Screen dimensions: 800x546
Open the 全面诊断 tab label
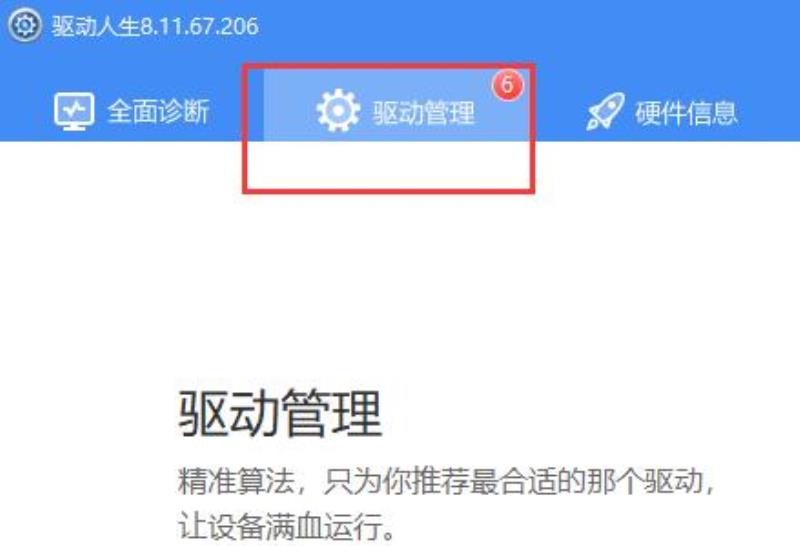point(158,111)
